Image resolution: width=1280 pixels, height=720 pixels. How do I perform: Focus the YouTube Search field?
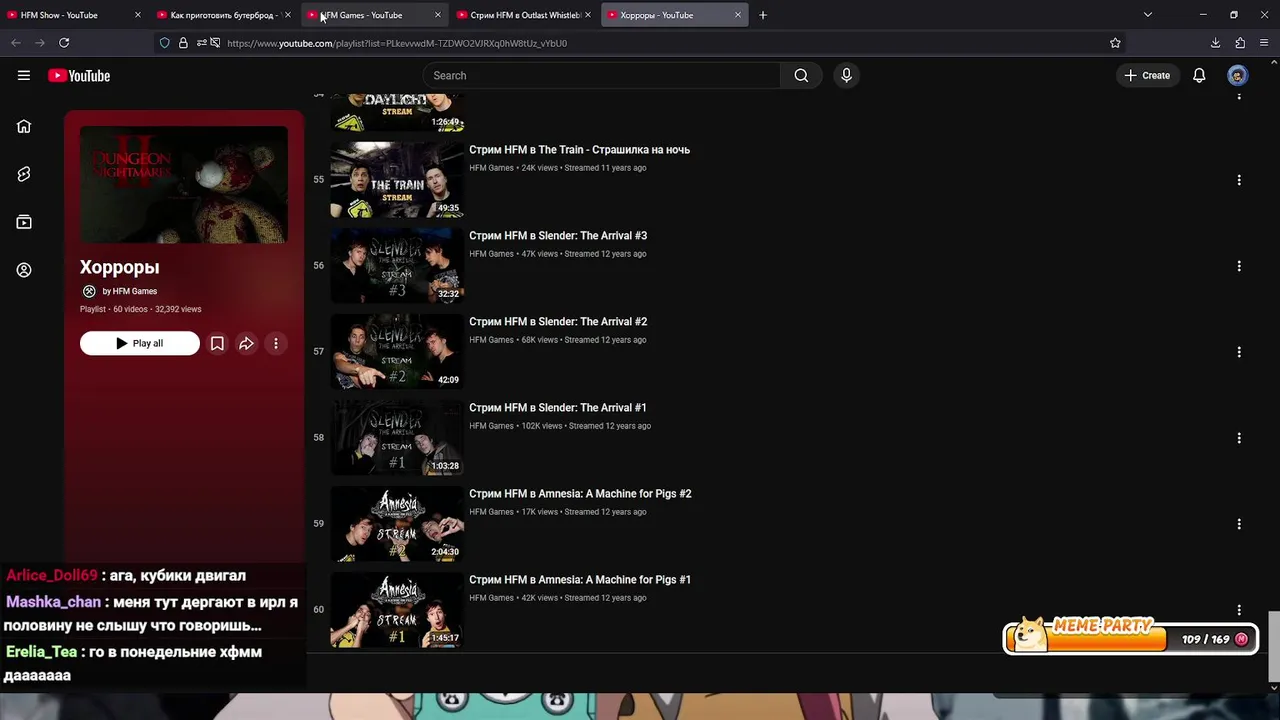(601, 75)
